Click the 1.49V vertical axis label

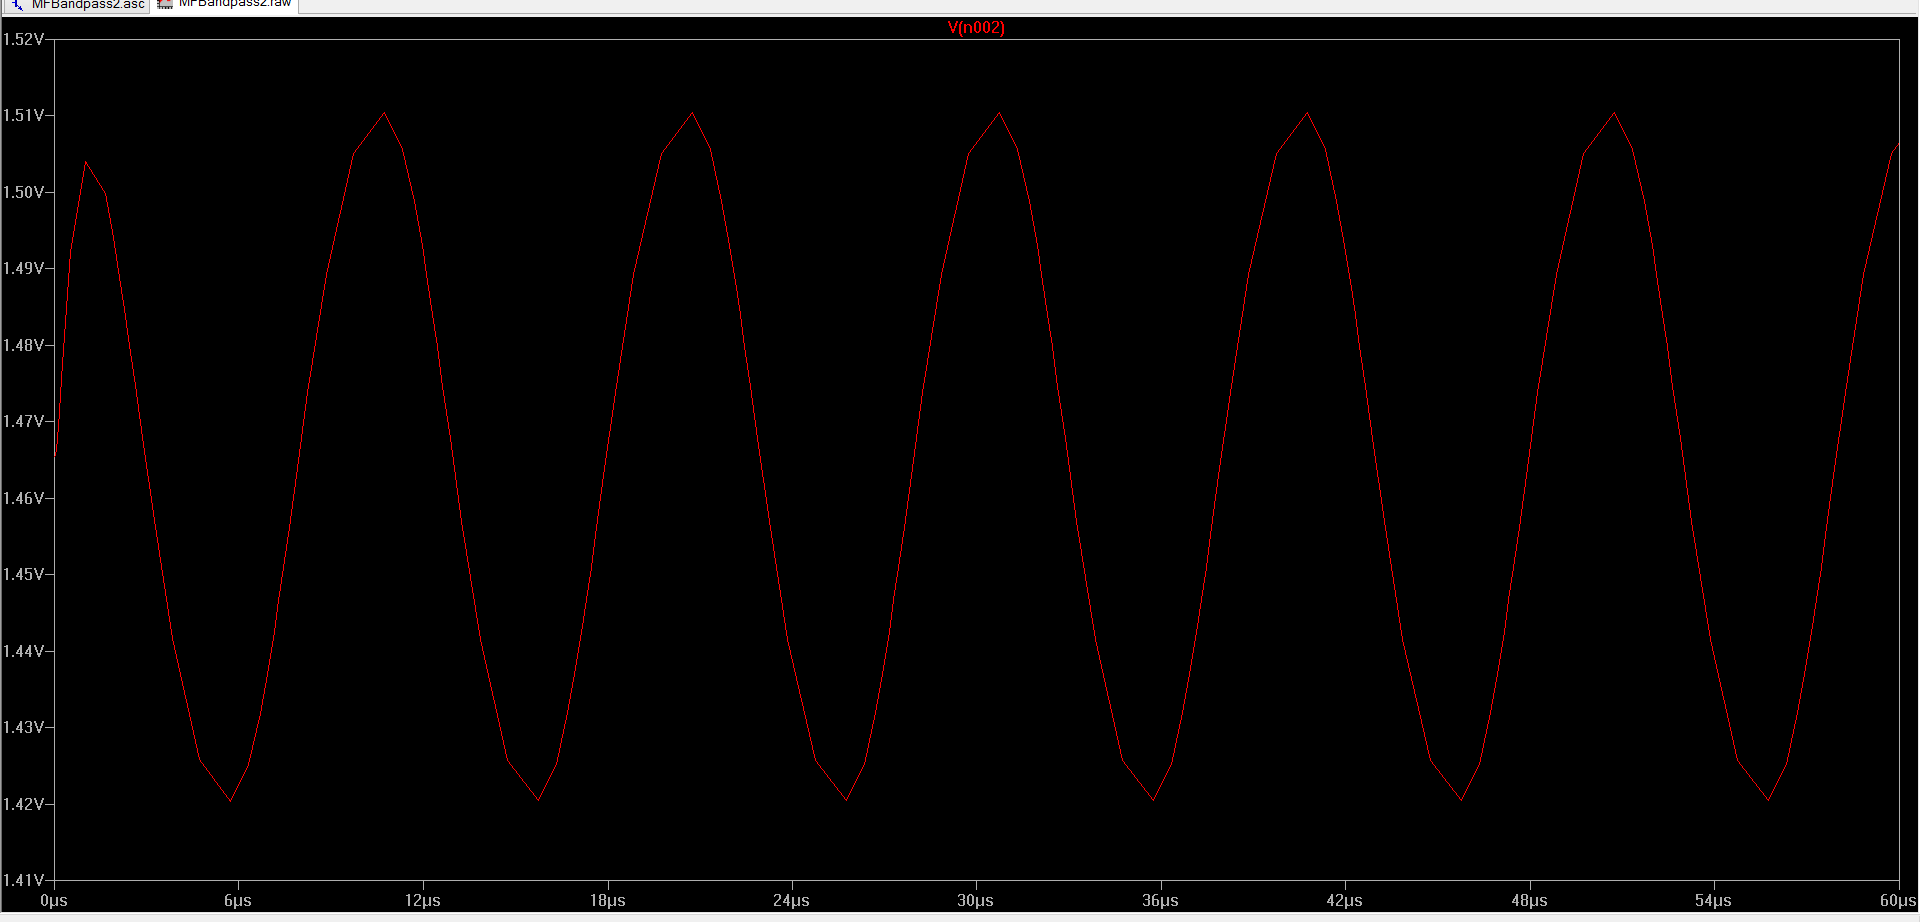tap(24, 268)
